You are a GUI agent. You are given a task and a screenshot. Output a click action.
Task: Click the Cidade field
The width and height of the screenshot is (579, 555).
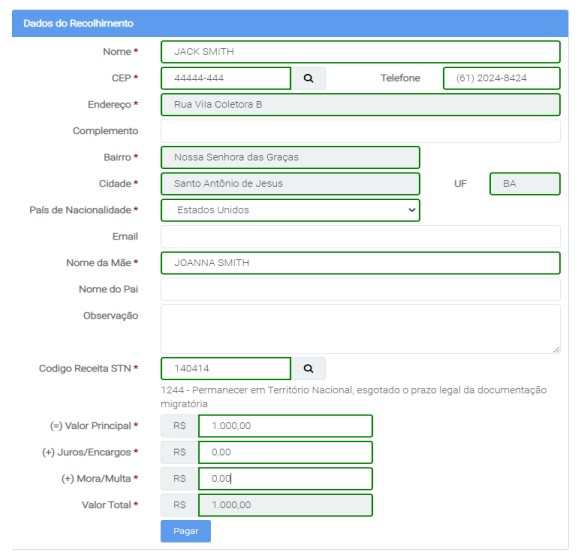[x=290, y=184]
